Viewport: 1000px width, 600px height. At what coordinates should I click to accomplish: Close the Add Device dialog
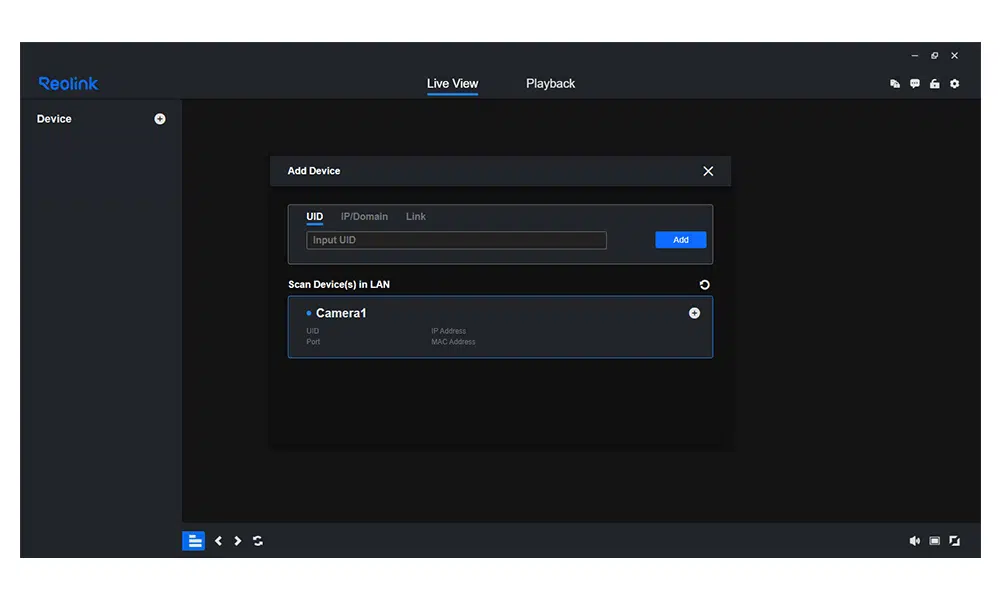(x=708, y=171)
